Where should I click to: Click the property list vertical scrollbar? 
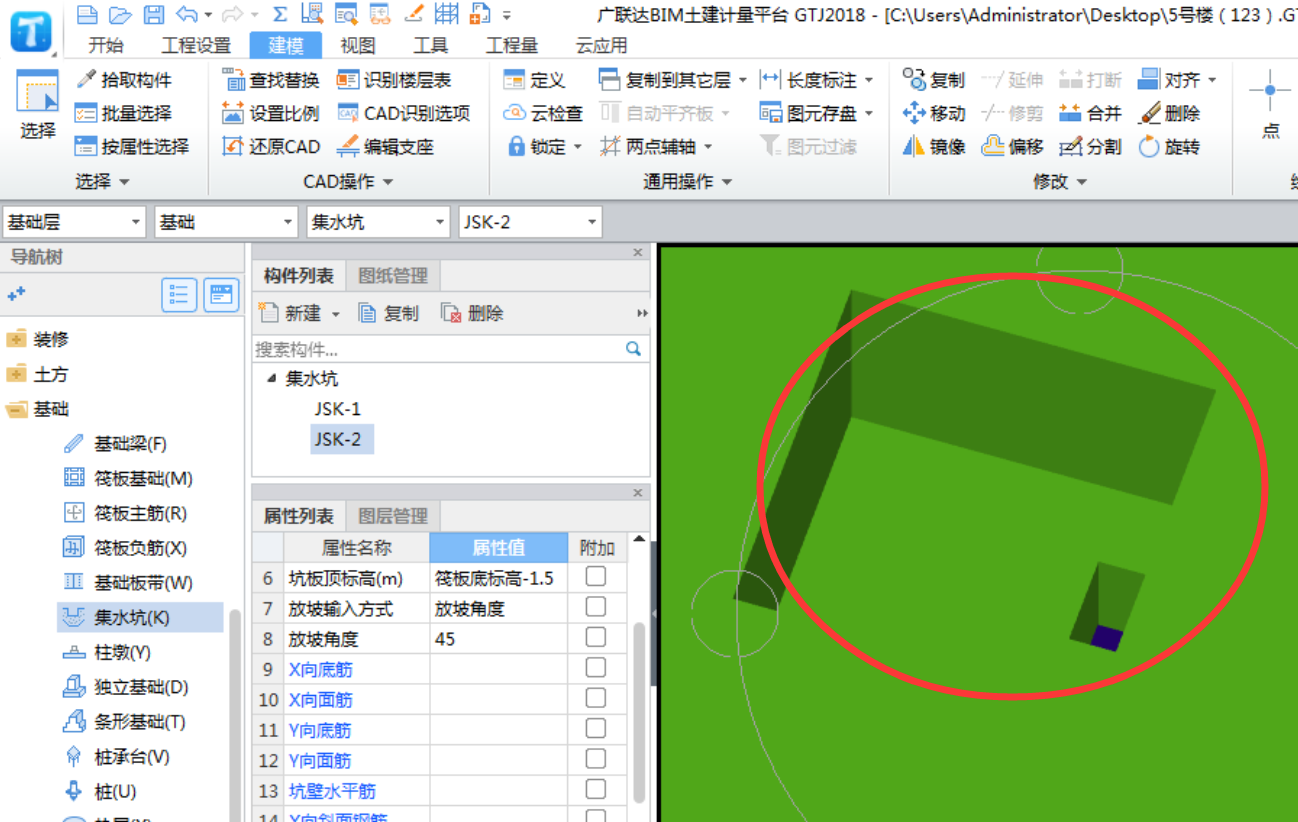tap(639, 712)
